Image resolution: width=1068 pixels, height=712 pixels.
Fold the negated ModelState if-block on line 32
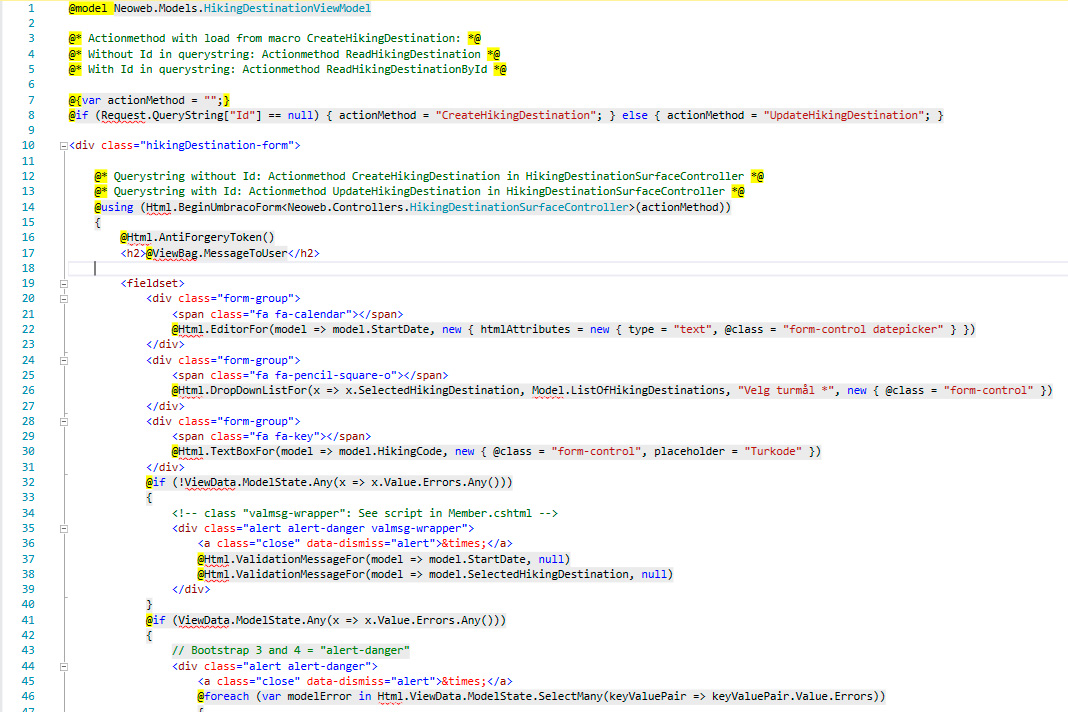point(64,482)
